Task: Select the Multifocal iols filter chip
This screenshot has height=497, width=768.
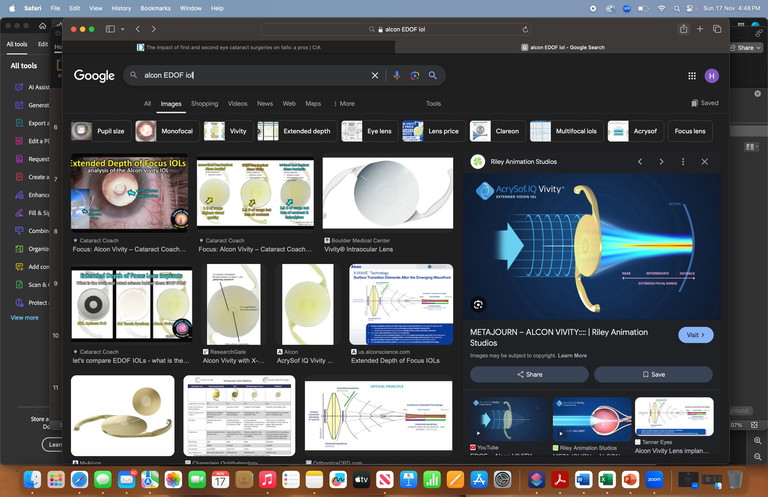Action: [x=566, y=131]
